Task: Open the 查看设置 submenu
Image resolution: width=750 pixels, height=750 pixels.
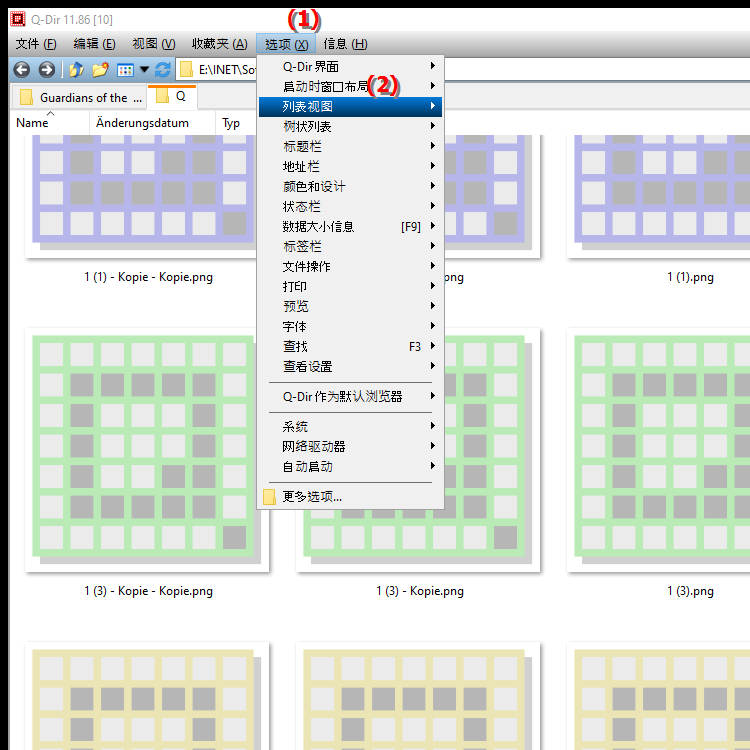Action: [350, 367]
